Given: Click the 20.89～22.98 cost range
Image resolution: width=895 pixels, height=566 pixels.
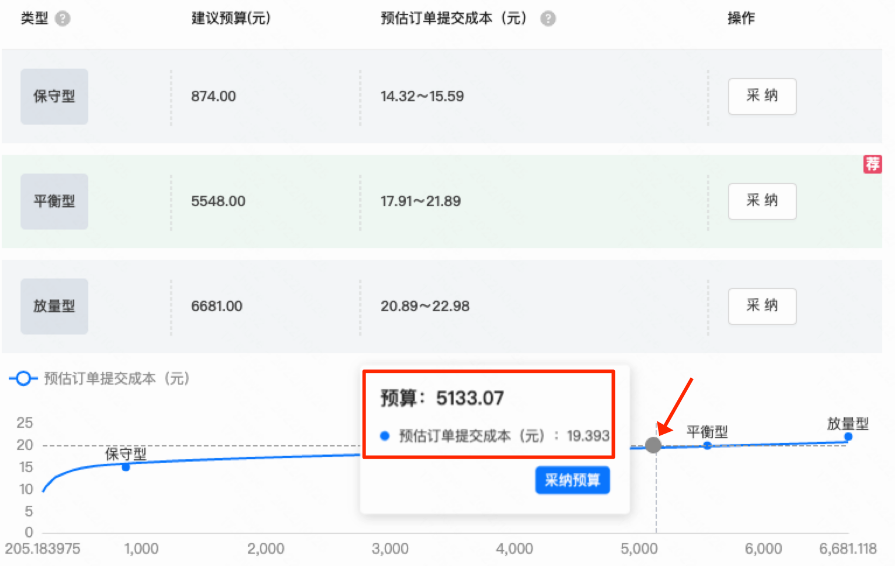Looking at the screenshot, I should pyautogui.click(x=425, y=306).
